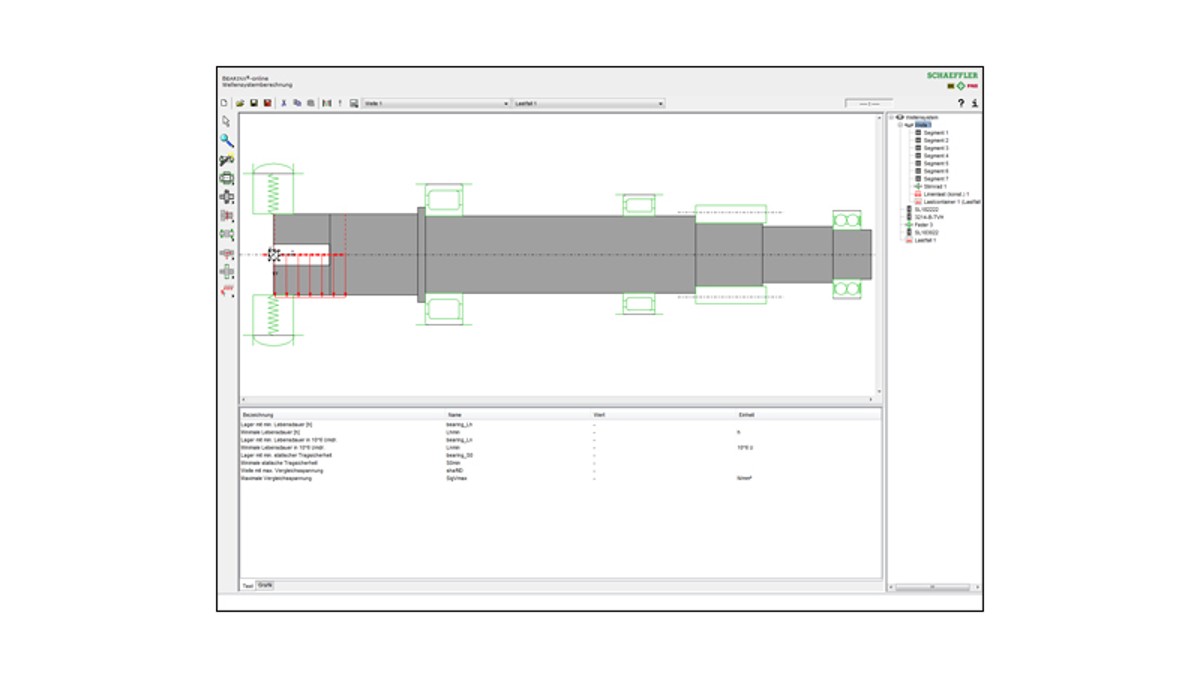Click the tree panel horizontal scrollbar
Viewport: 1200px width, 675px height.
pos(933,588)
